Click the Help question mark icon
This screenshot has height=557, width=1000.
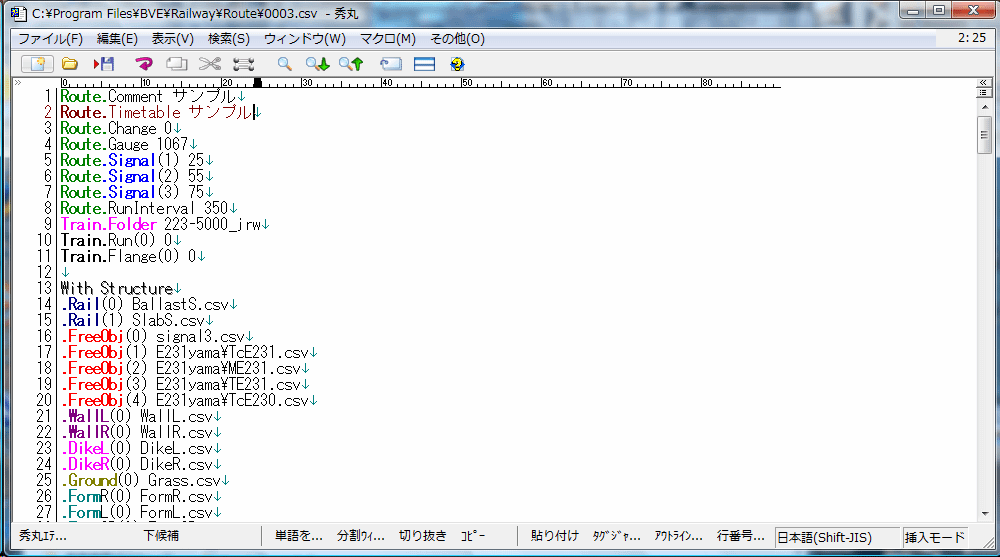coord(457,64)
